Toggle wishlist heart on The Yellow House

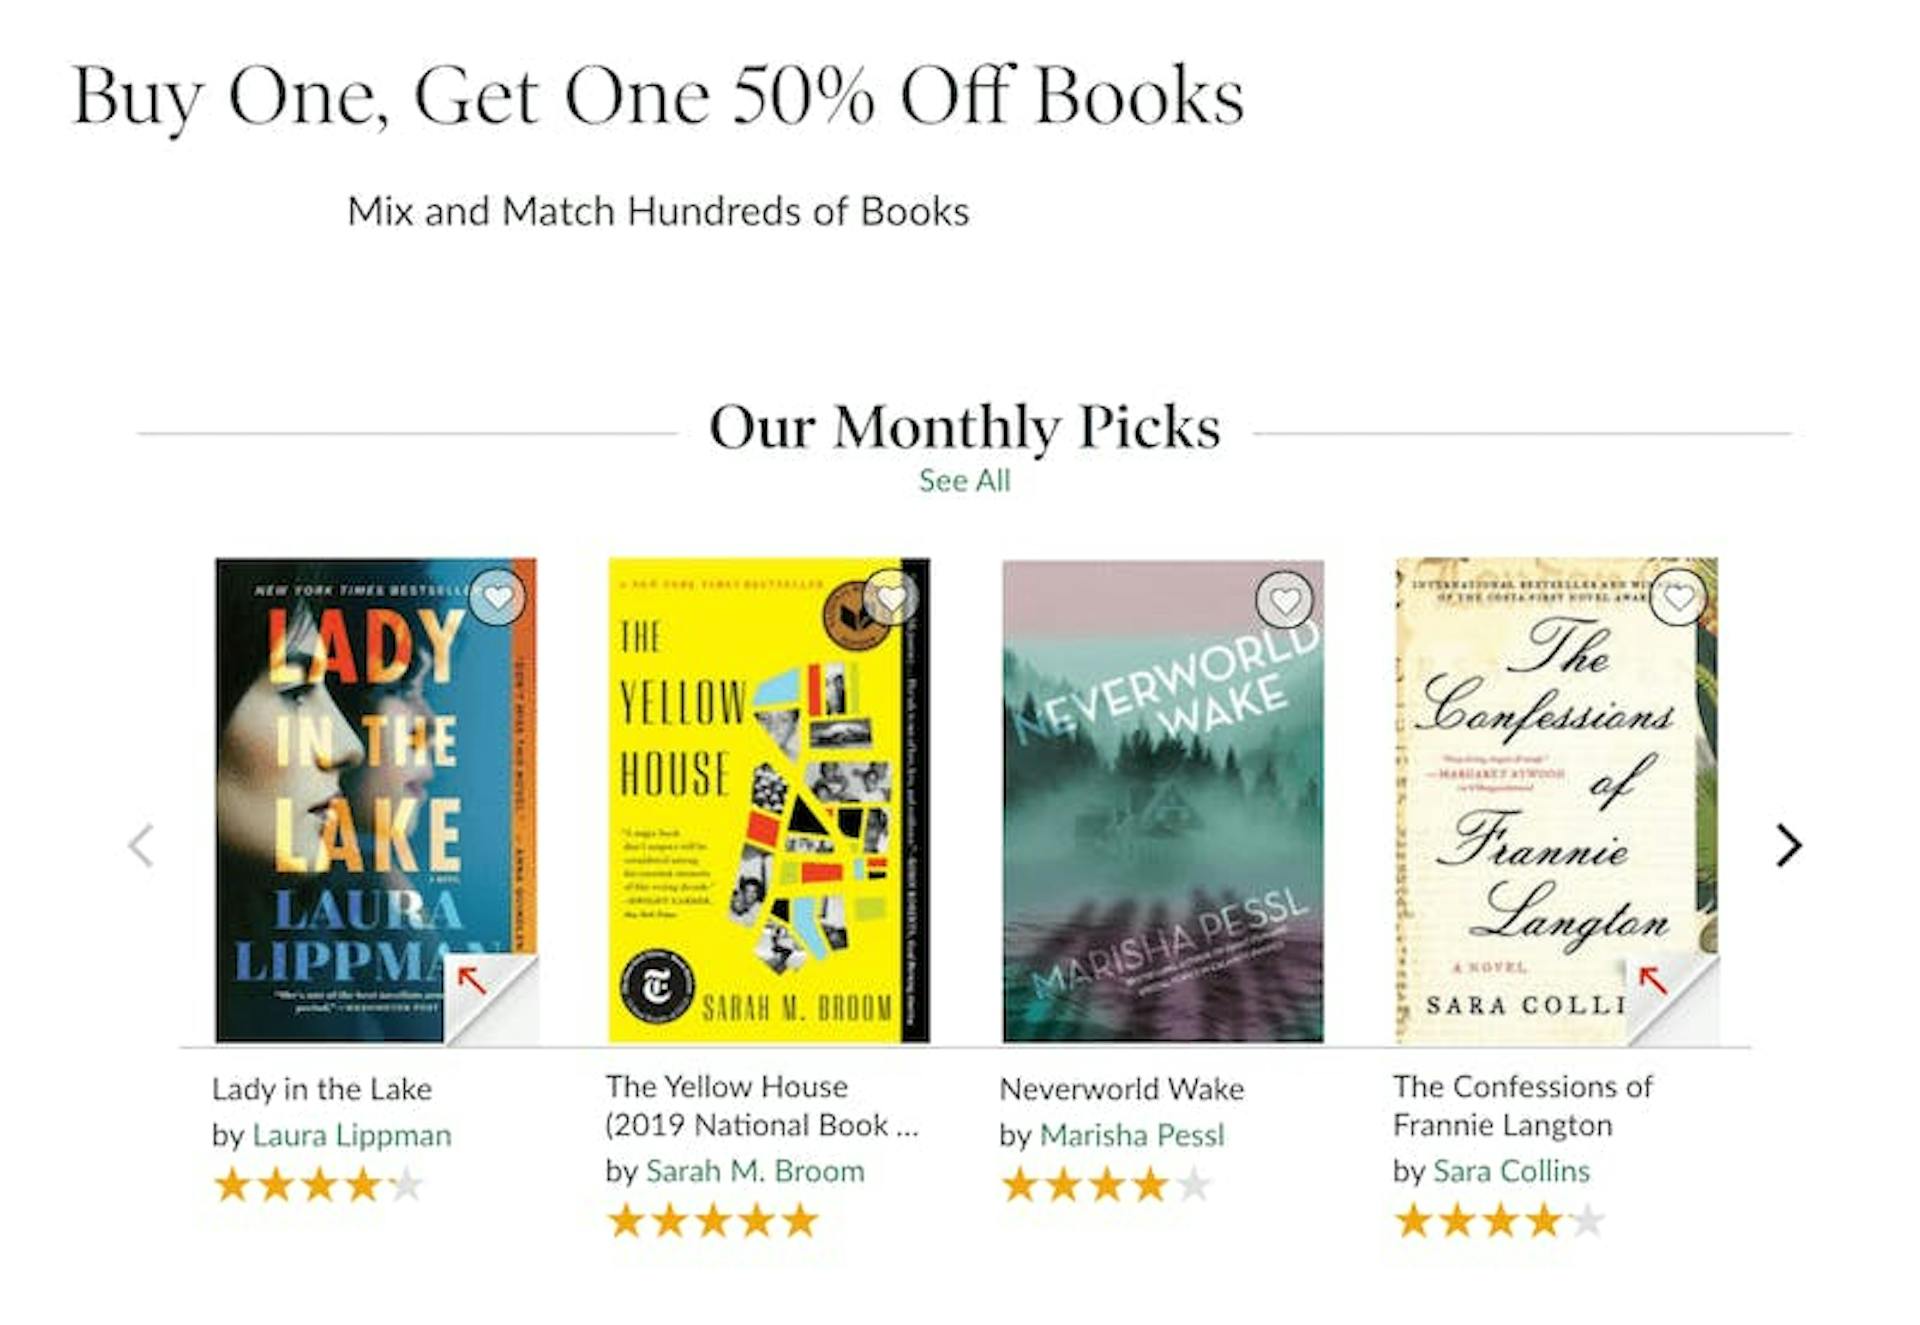pyautogui.click(x=891, y=598)
